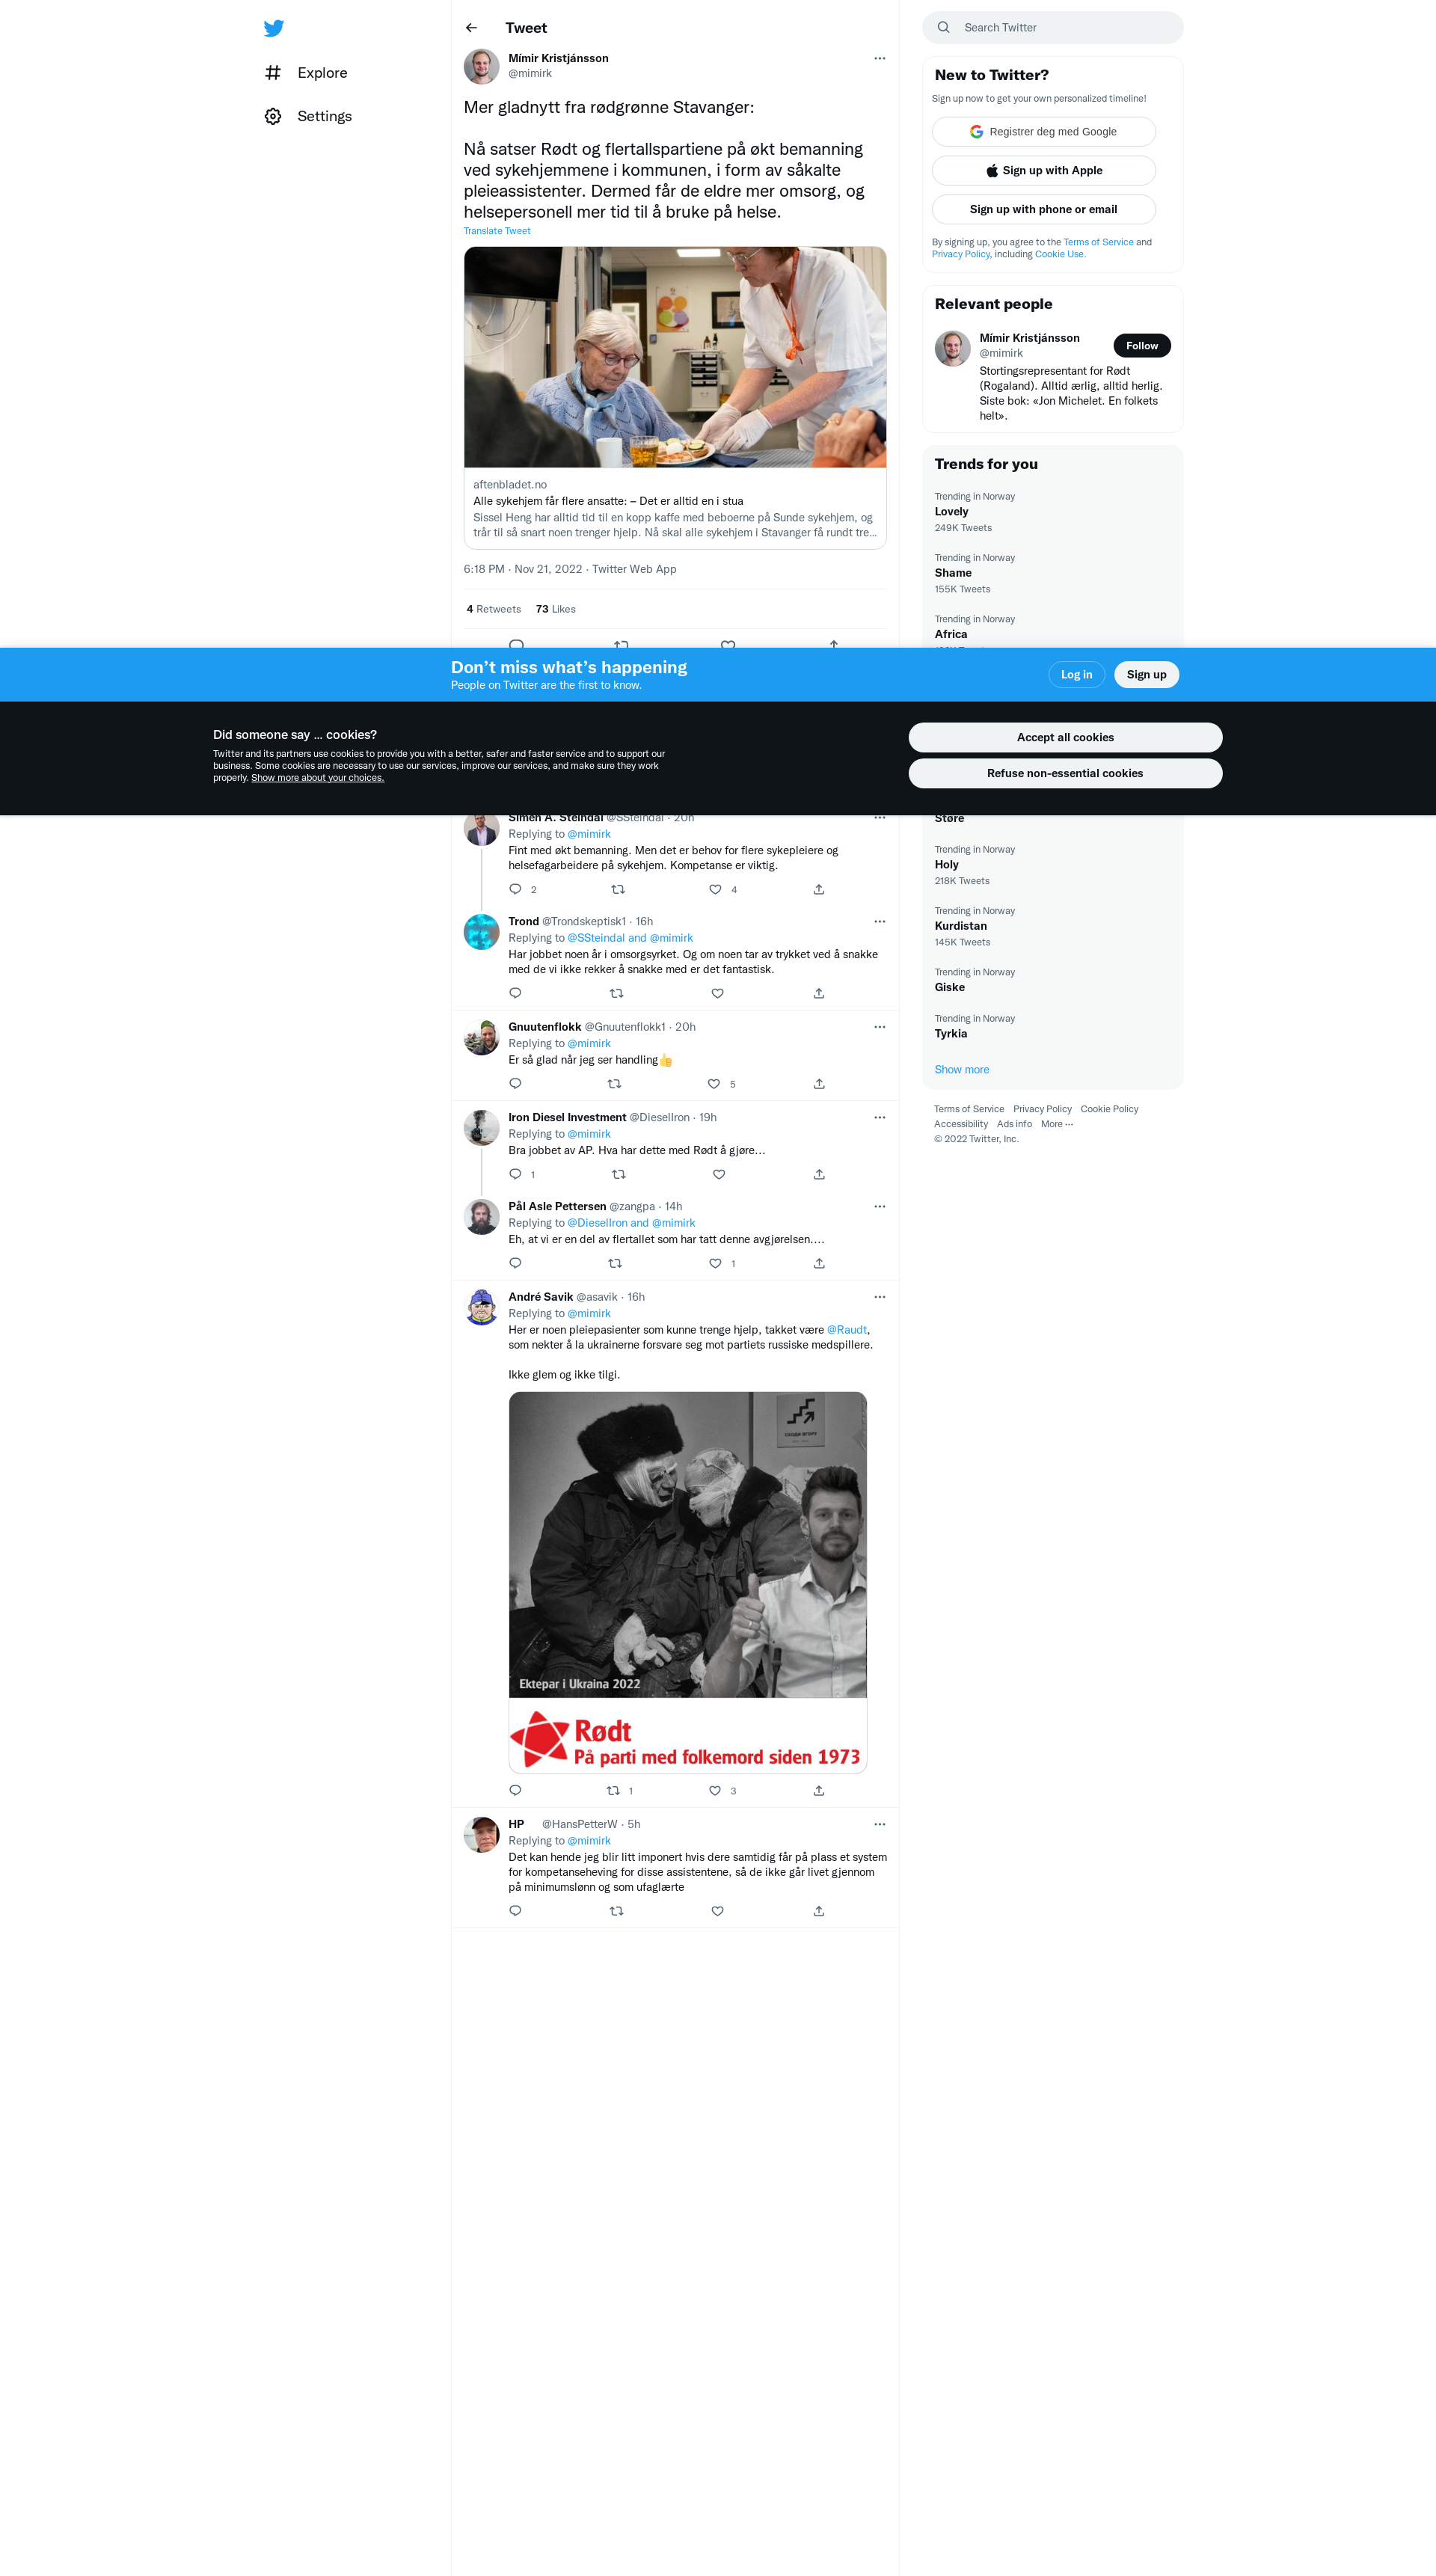Image resolution: width=1436 pixels, height=2576 pixels.
Task: Open Cookie Policy footer link
Action: [1109, 1109]
